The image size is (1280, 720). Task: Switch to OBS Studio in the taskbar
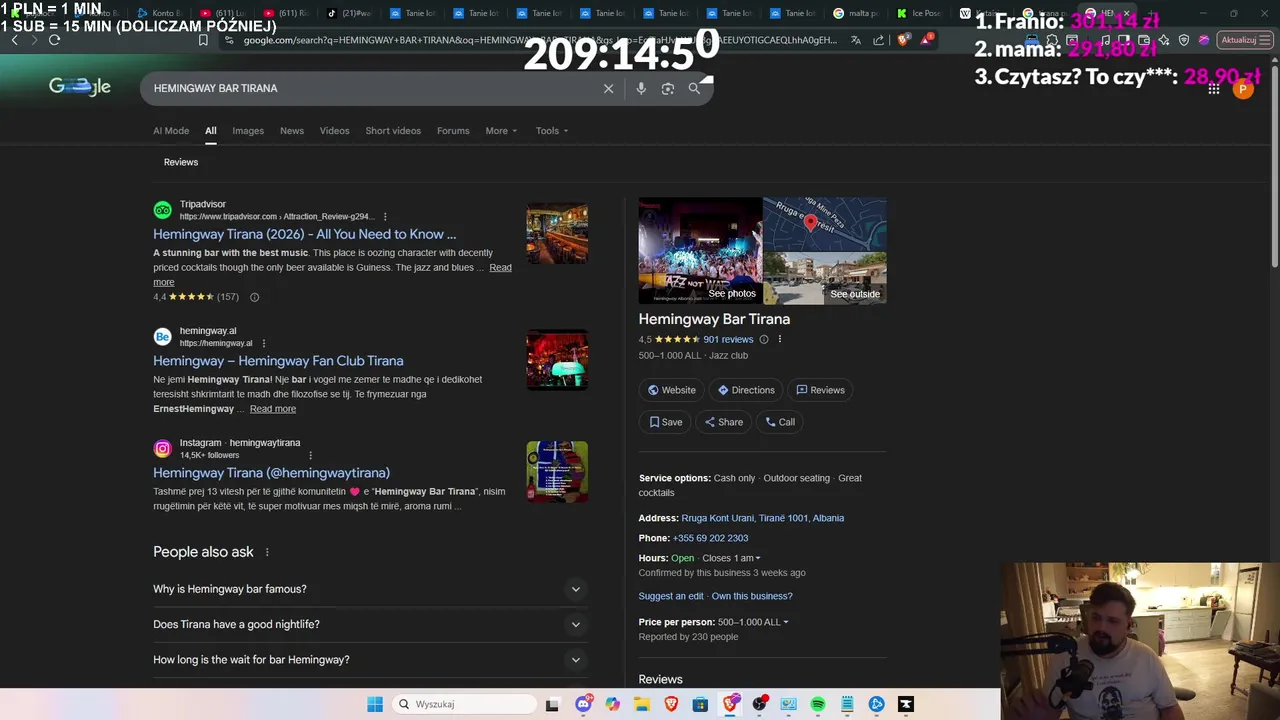pyautogui.click(x=759, y=704)
